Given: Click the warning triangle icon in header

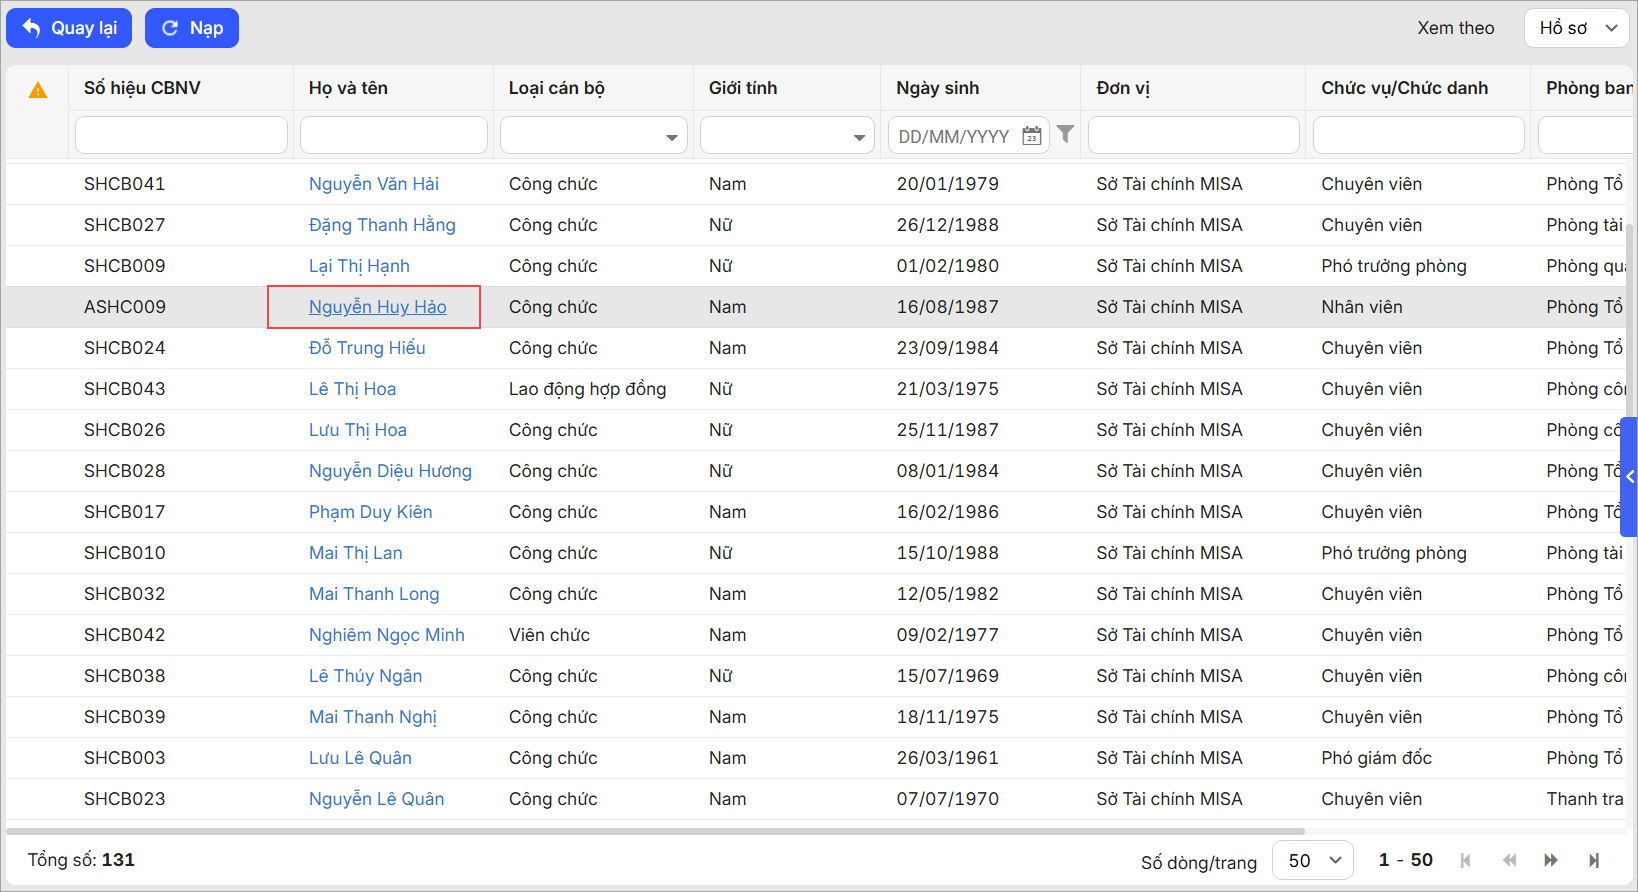Looking at the screenshot, I should pos(38,90).
